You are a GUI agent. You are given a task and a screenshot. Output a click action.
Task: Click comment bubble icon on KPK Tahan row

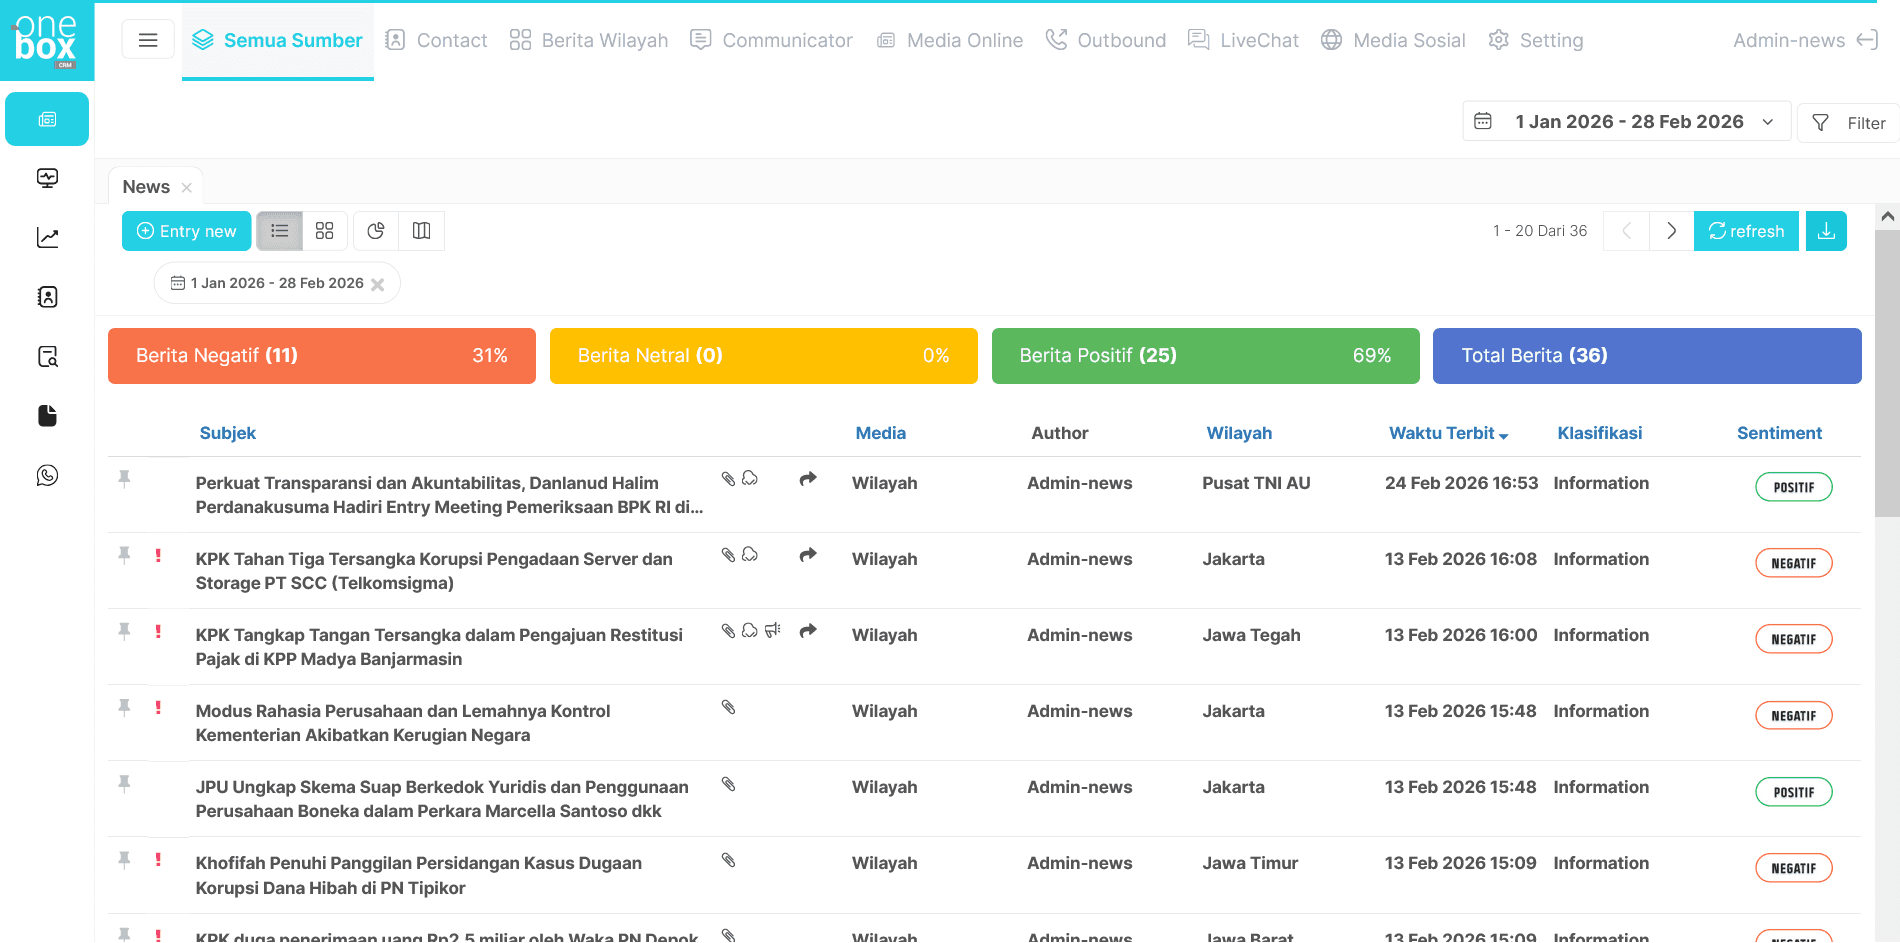750,554
